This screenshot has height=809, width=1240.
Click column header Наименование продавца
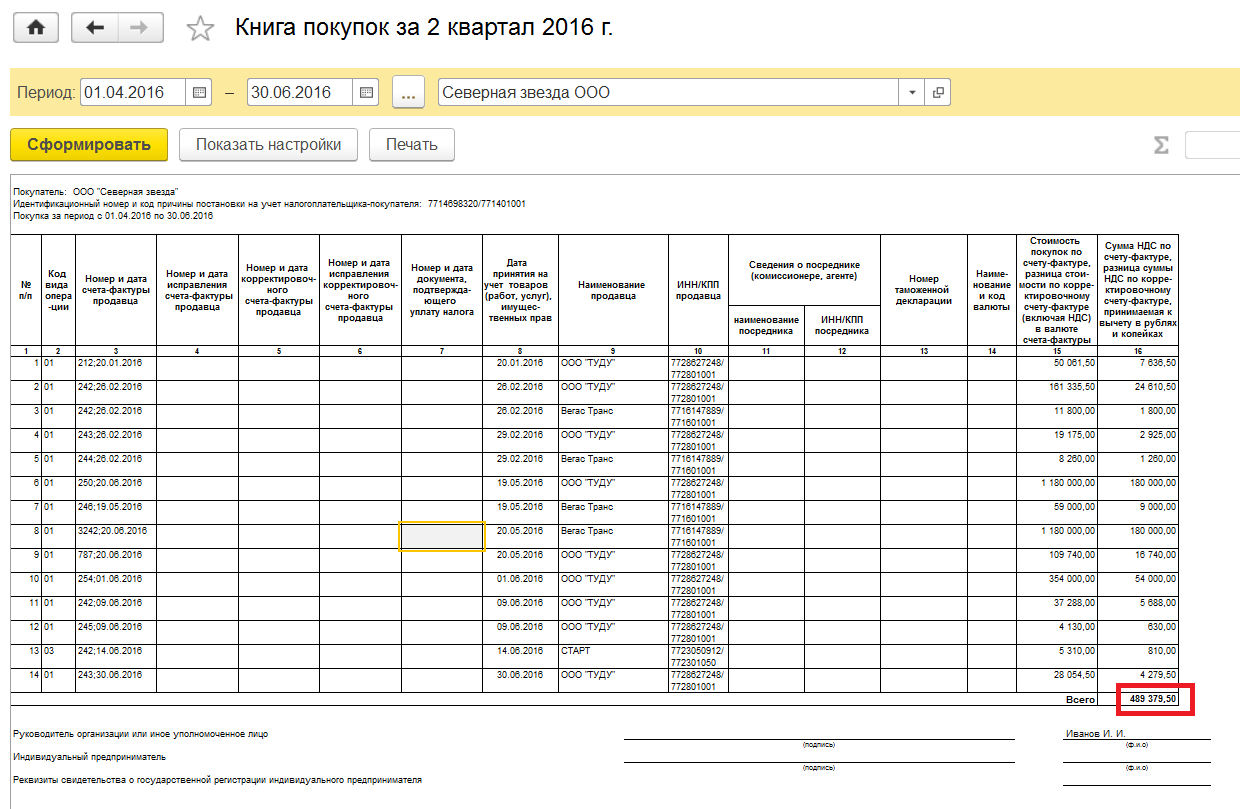click(x=613, y=291)
